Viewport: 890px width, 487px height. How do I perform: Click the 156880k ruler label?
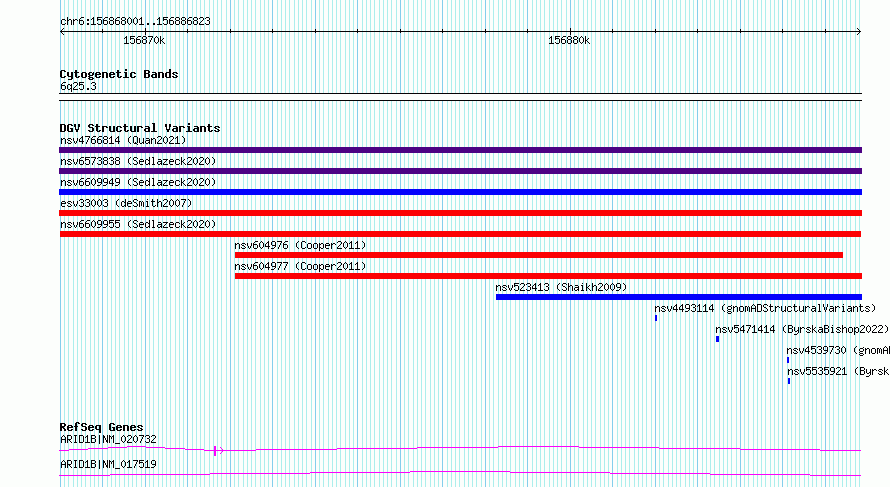pyautogui.click(x=569, y=40)
